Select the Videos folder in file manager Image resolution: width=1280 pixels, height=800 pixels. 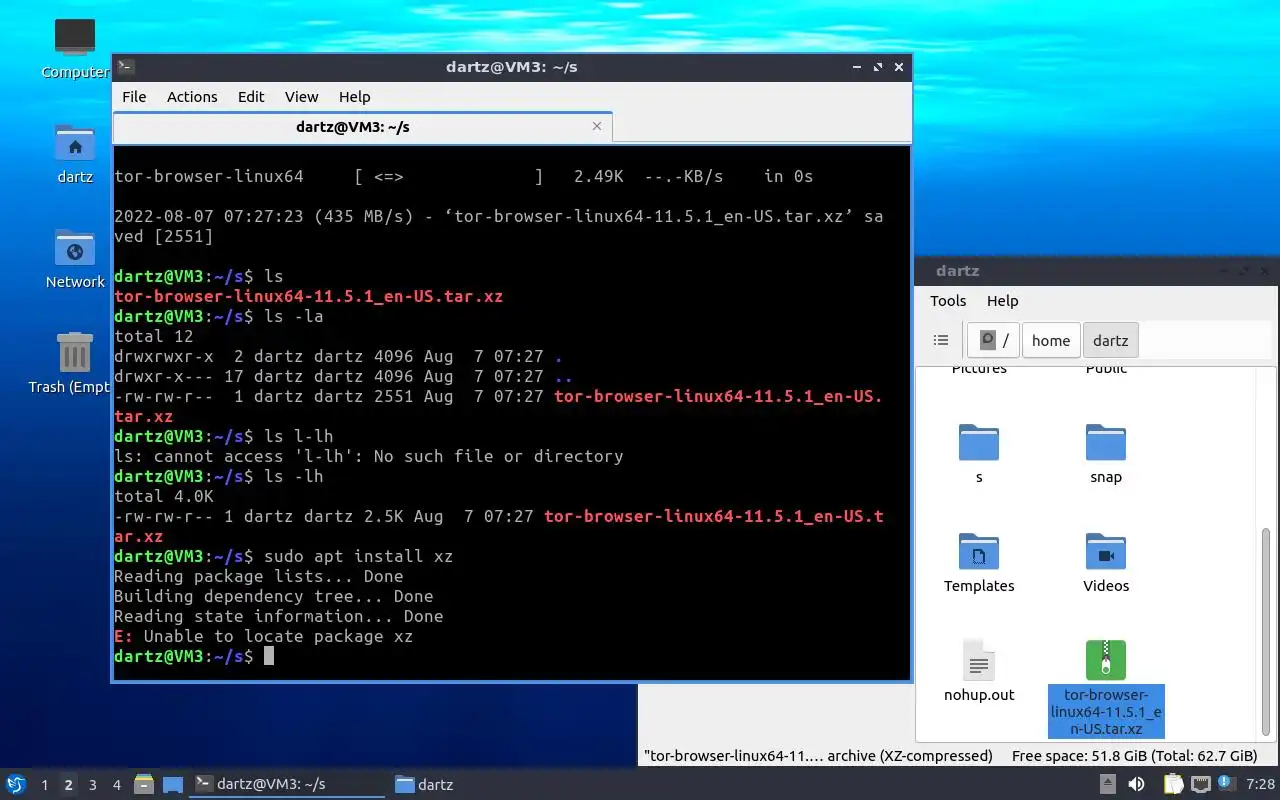1106,563
